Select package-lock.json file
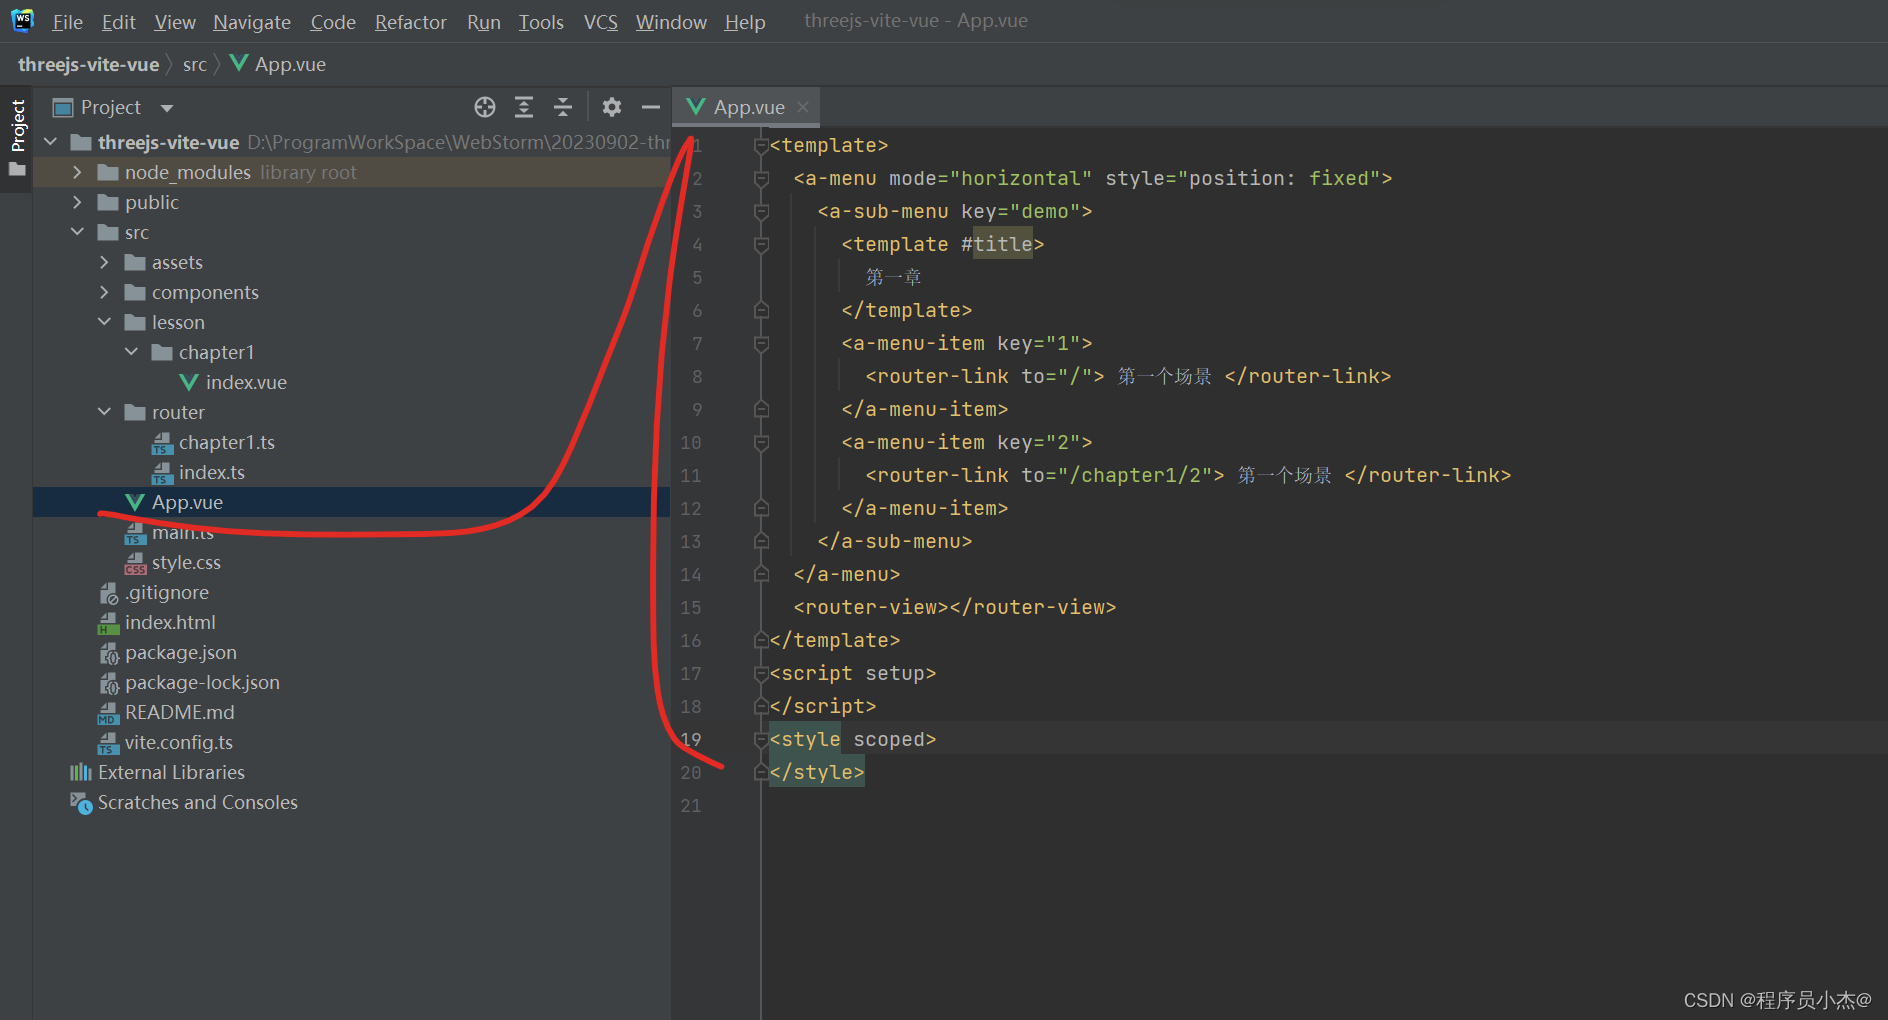Viewport: 1888px width, 1020px height. (202, 682)
